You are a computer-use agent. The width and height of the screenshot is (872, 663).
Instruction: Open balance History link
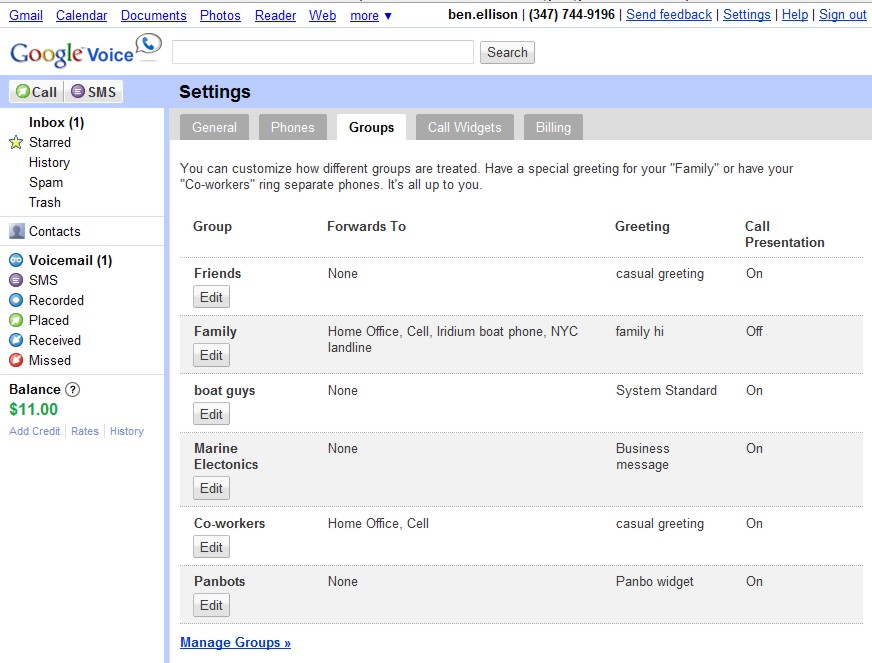127,431
